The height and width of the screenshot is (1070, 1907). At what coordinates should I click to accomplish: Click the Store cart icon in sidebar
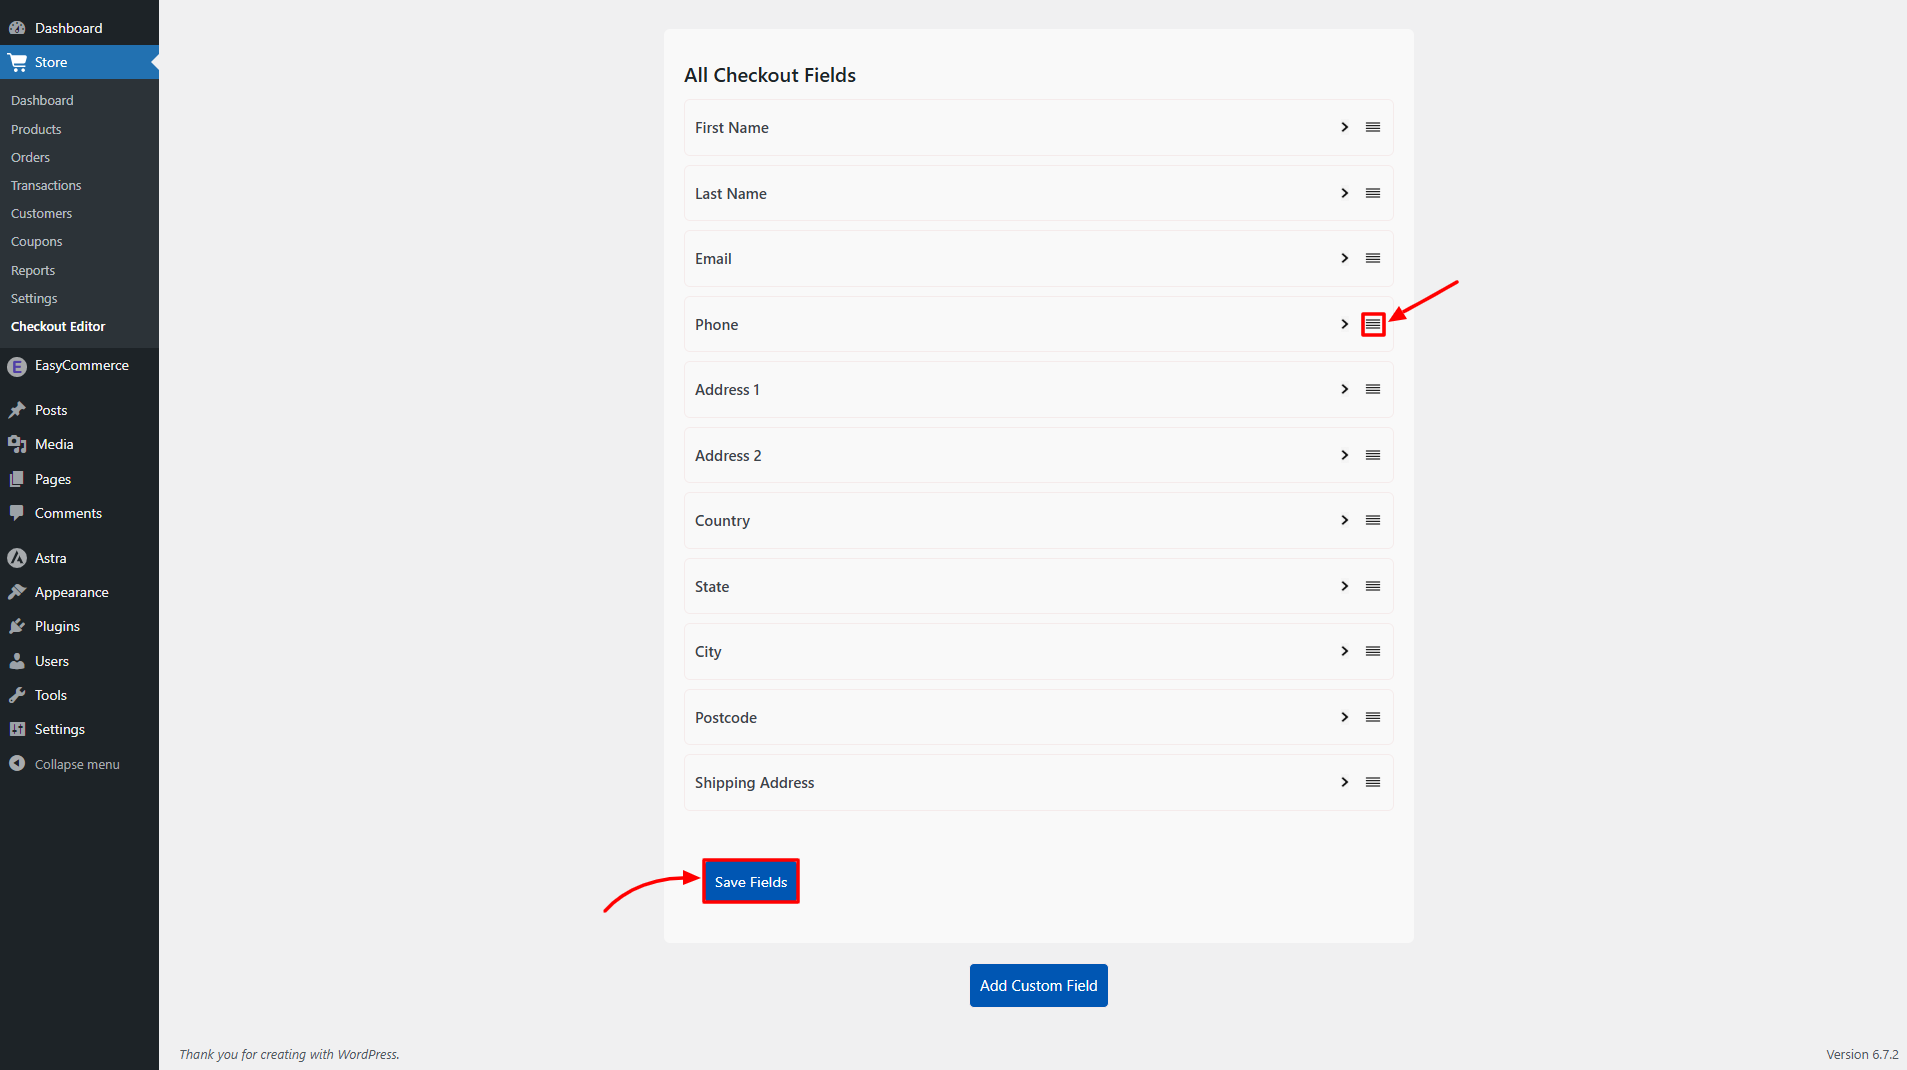point(17,62)
